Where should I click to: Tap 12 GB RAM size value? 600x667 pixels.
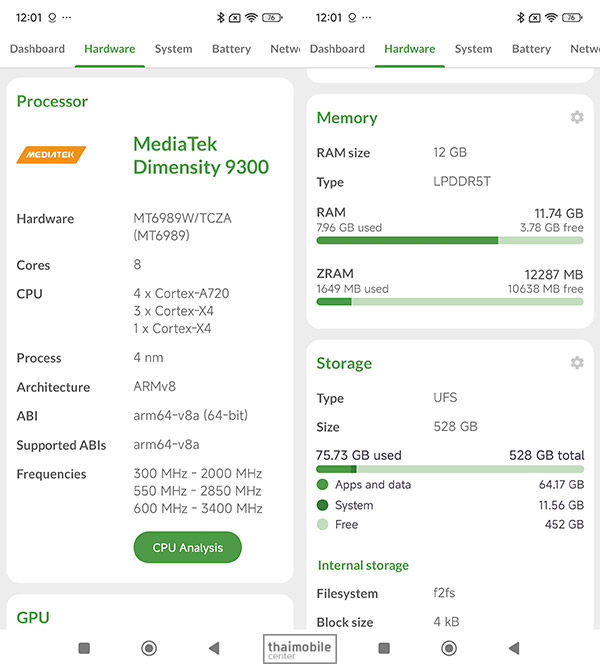(450, 152)
